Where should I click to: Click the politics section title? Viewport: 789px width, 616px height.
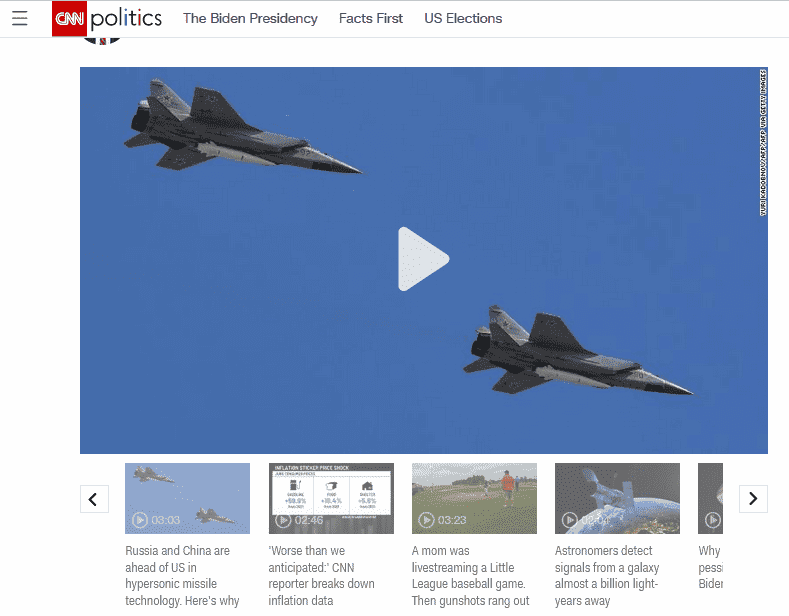click(126, 19)
